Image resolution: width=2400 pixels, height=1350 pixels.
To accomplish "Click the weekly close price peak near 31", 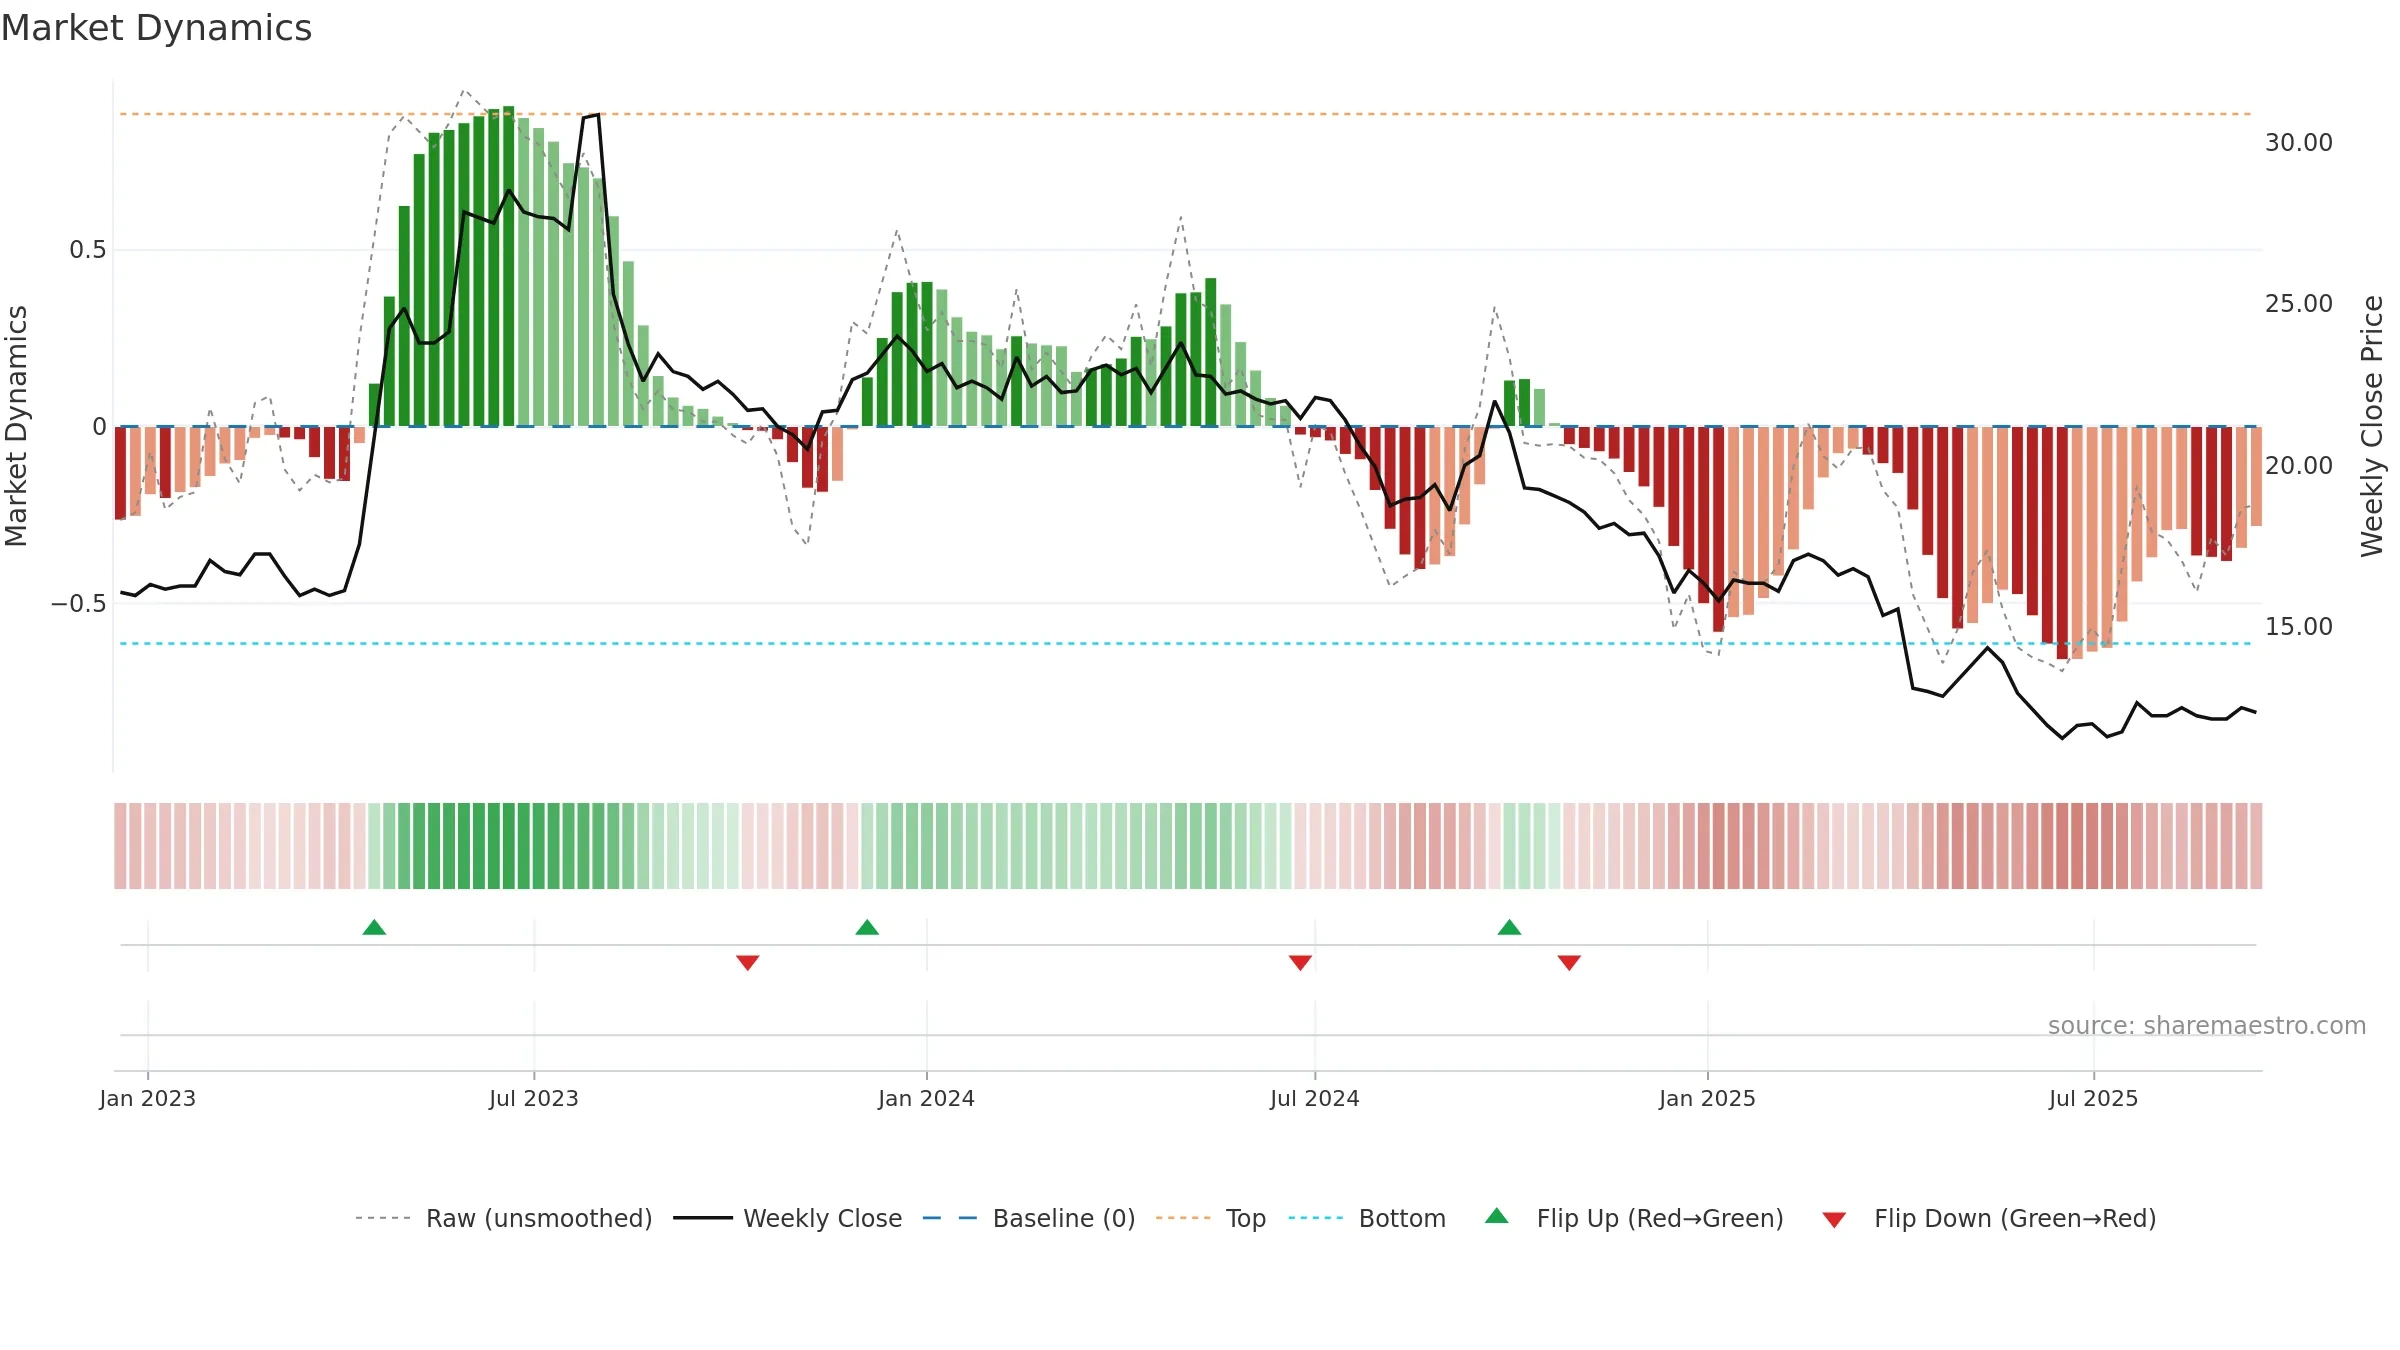I will pos(597,115).
